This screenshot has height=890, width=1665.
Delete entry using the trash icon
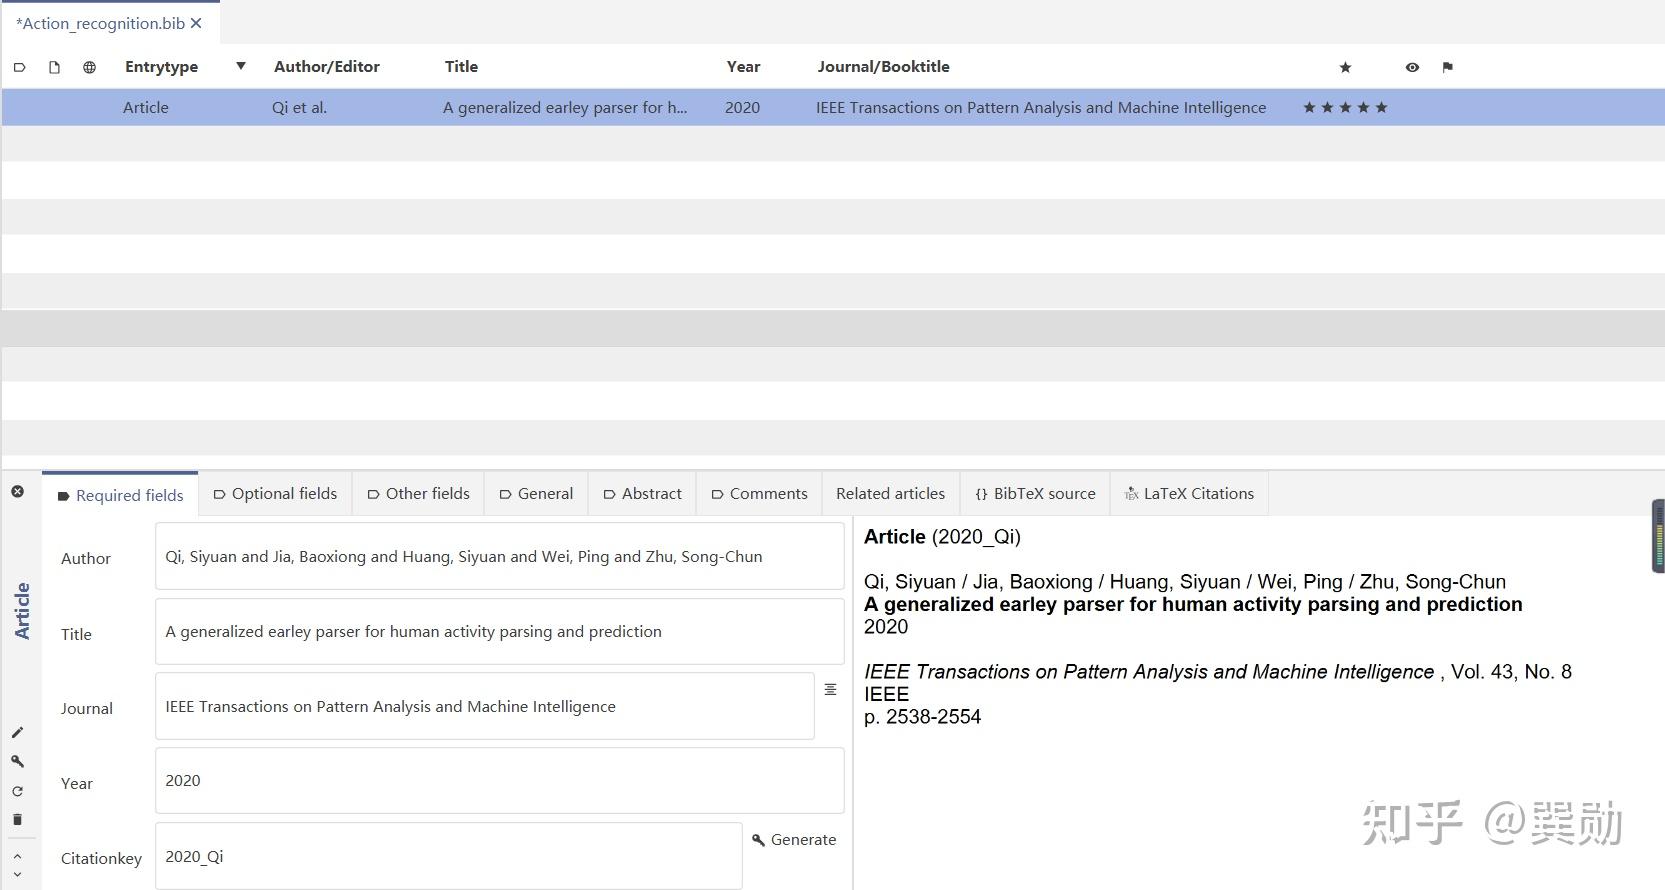[x=17, y=819]
